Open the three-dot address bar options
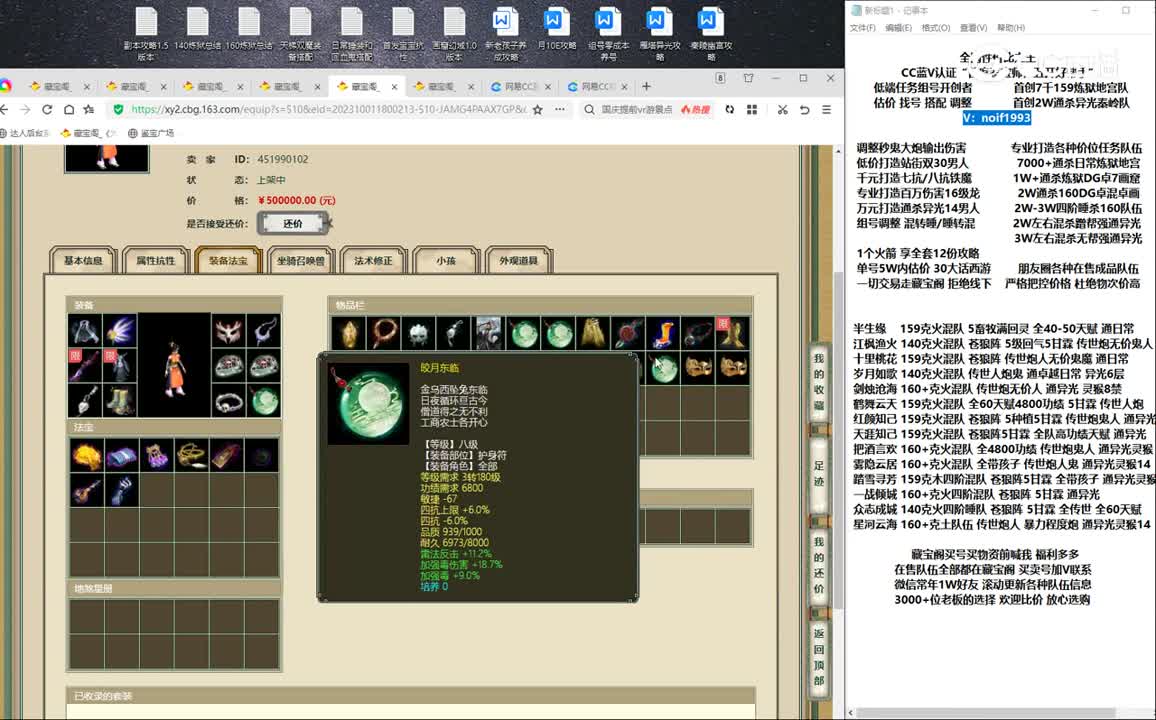1156x720 pixels. click(560, 109)
